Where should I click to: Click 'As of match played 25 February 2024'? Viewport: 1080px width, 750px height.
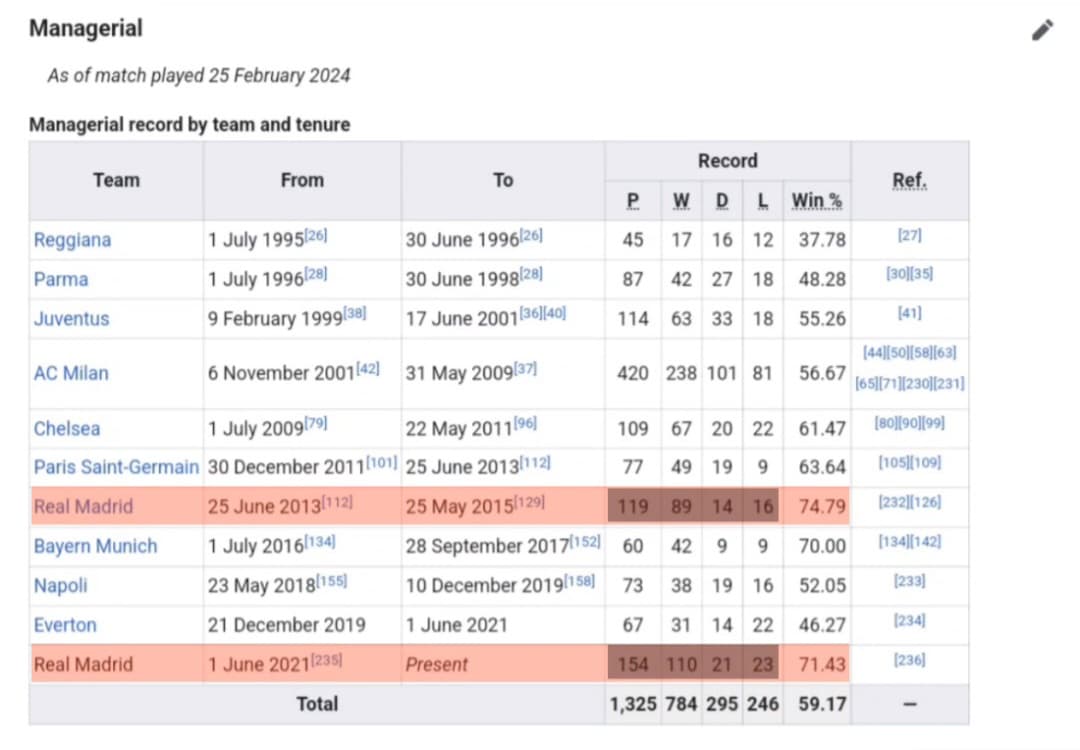click(198, 75)
